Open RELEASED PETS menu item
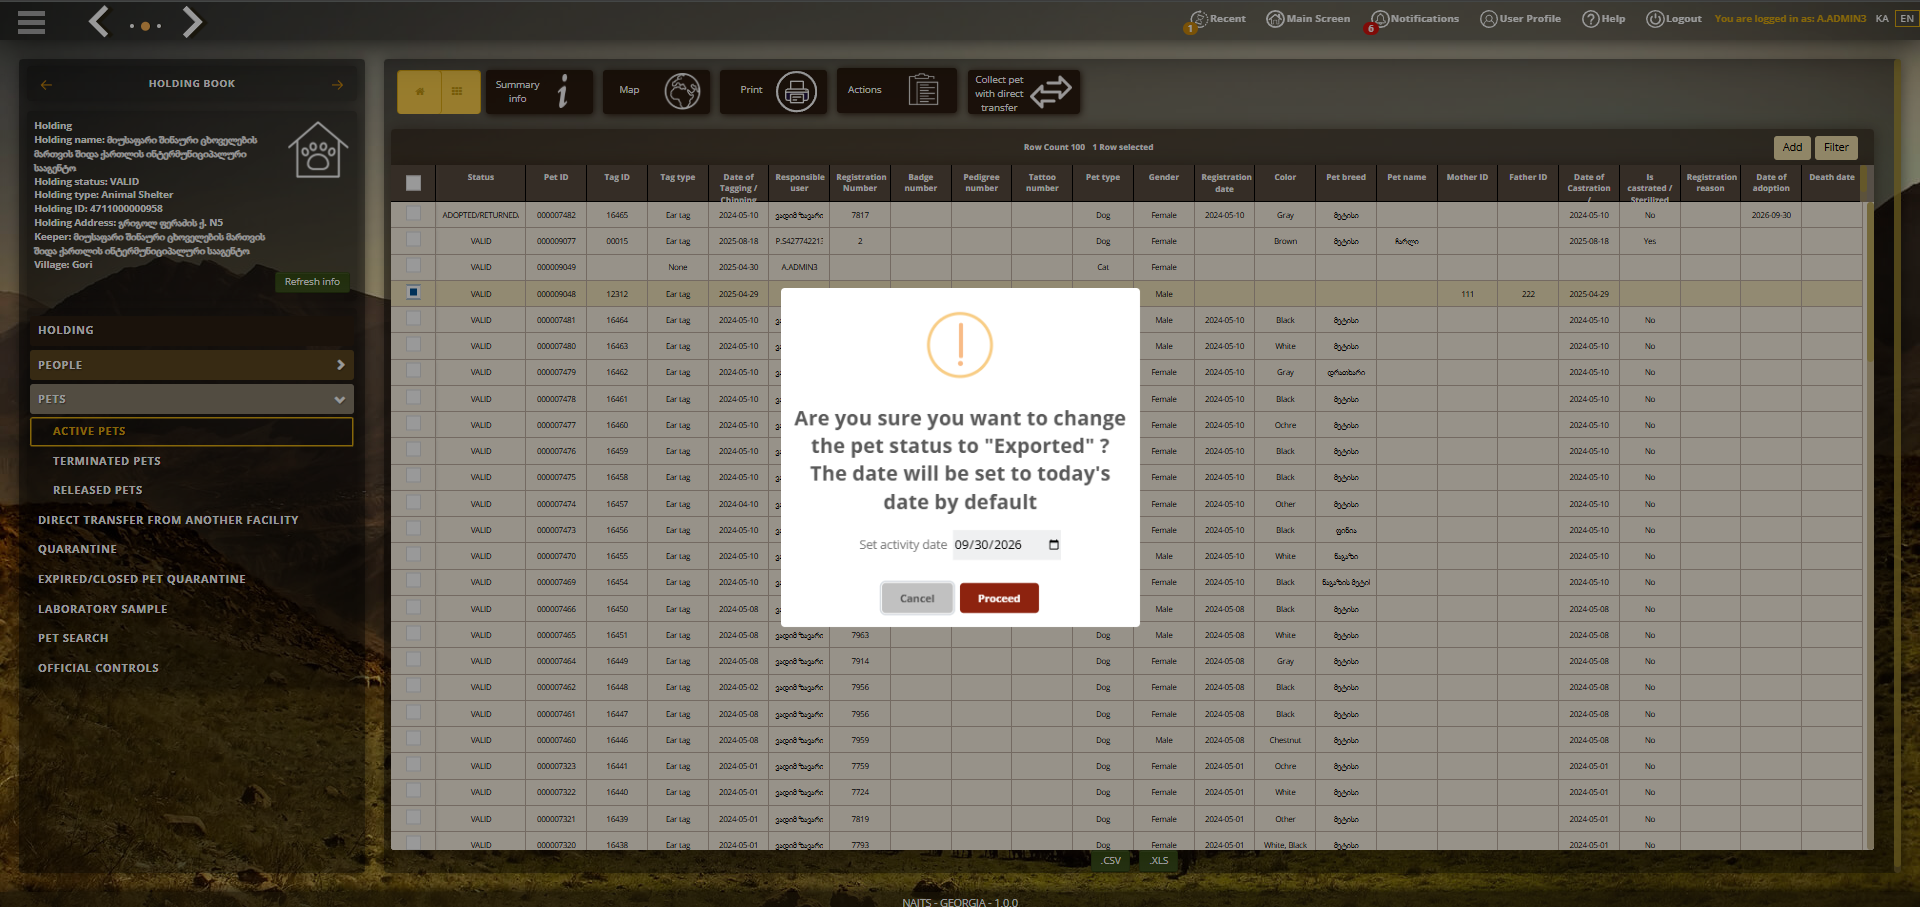The height and width of the screenshot is (907, 1920). pos(98,490)
